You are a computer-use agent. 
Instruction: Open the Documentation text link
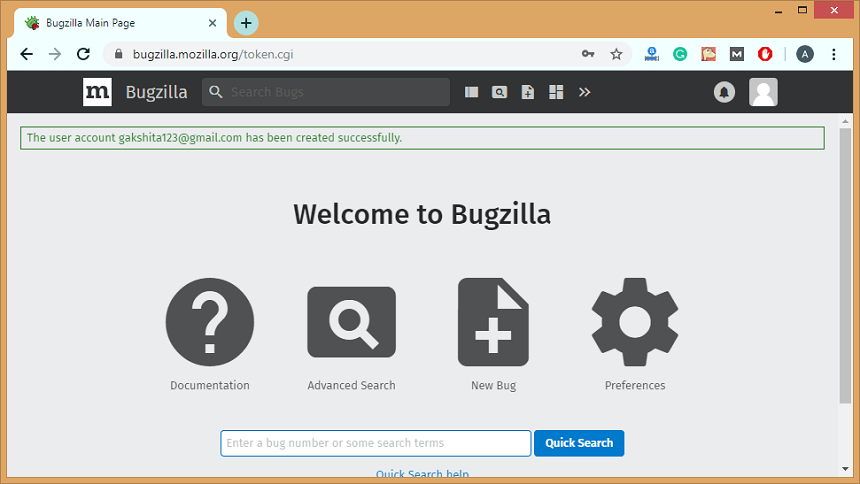[x=210, y=385]
